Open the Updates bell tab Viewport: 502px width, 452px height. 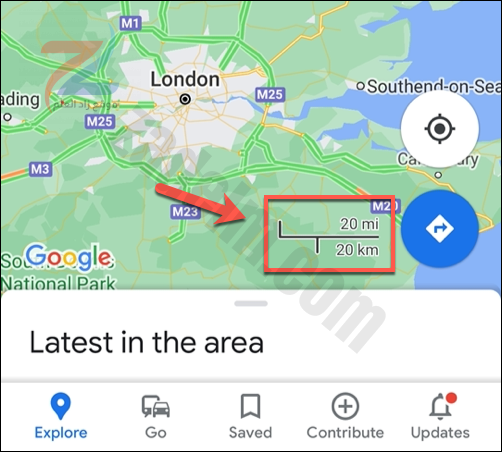(442, 406)
